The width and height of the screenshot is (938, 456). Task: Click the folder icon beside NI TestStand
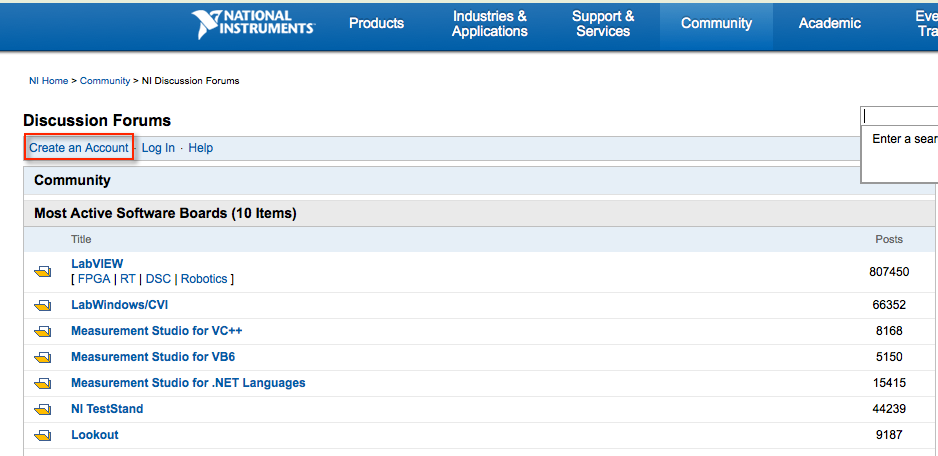pyautogui.click(x=43, y=409)
